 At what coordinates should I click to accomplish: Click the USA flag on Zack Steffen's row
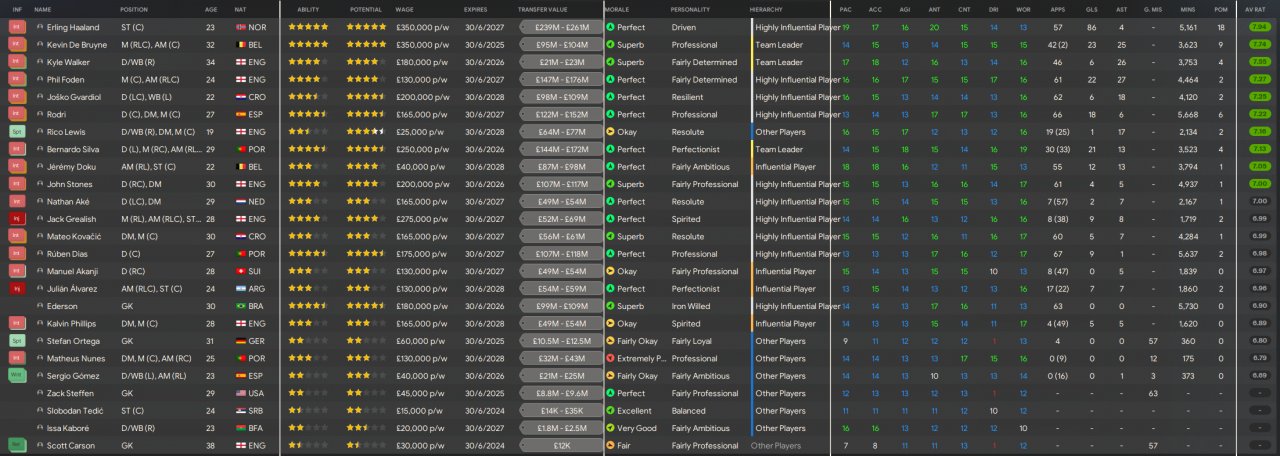(240, 393)
